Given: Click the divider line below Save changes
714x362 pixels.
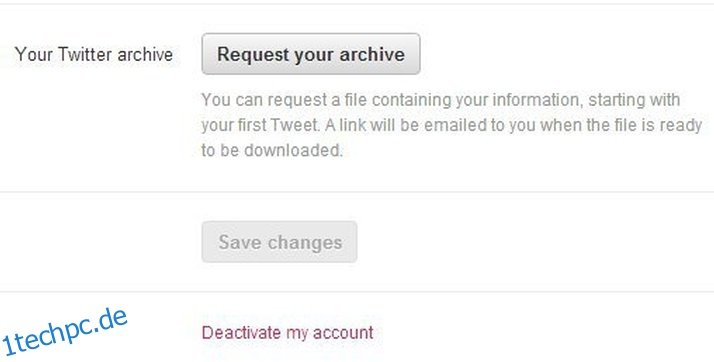Looking at the screenshot, I should [357, 291].
